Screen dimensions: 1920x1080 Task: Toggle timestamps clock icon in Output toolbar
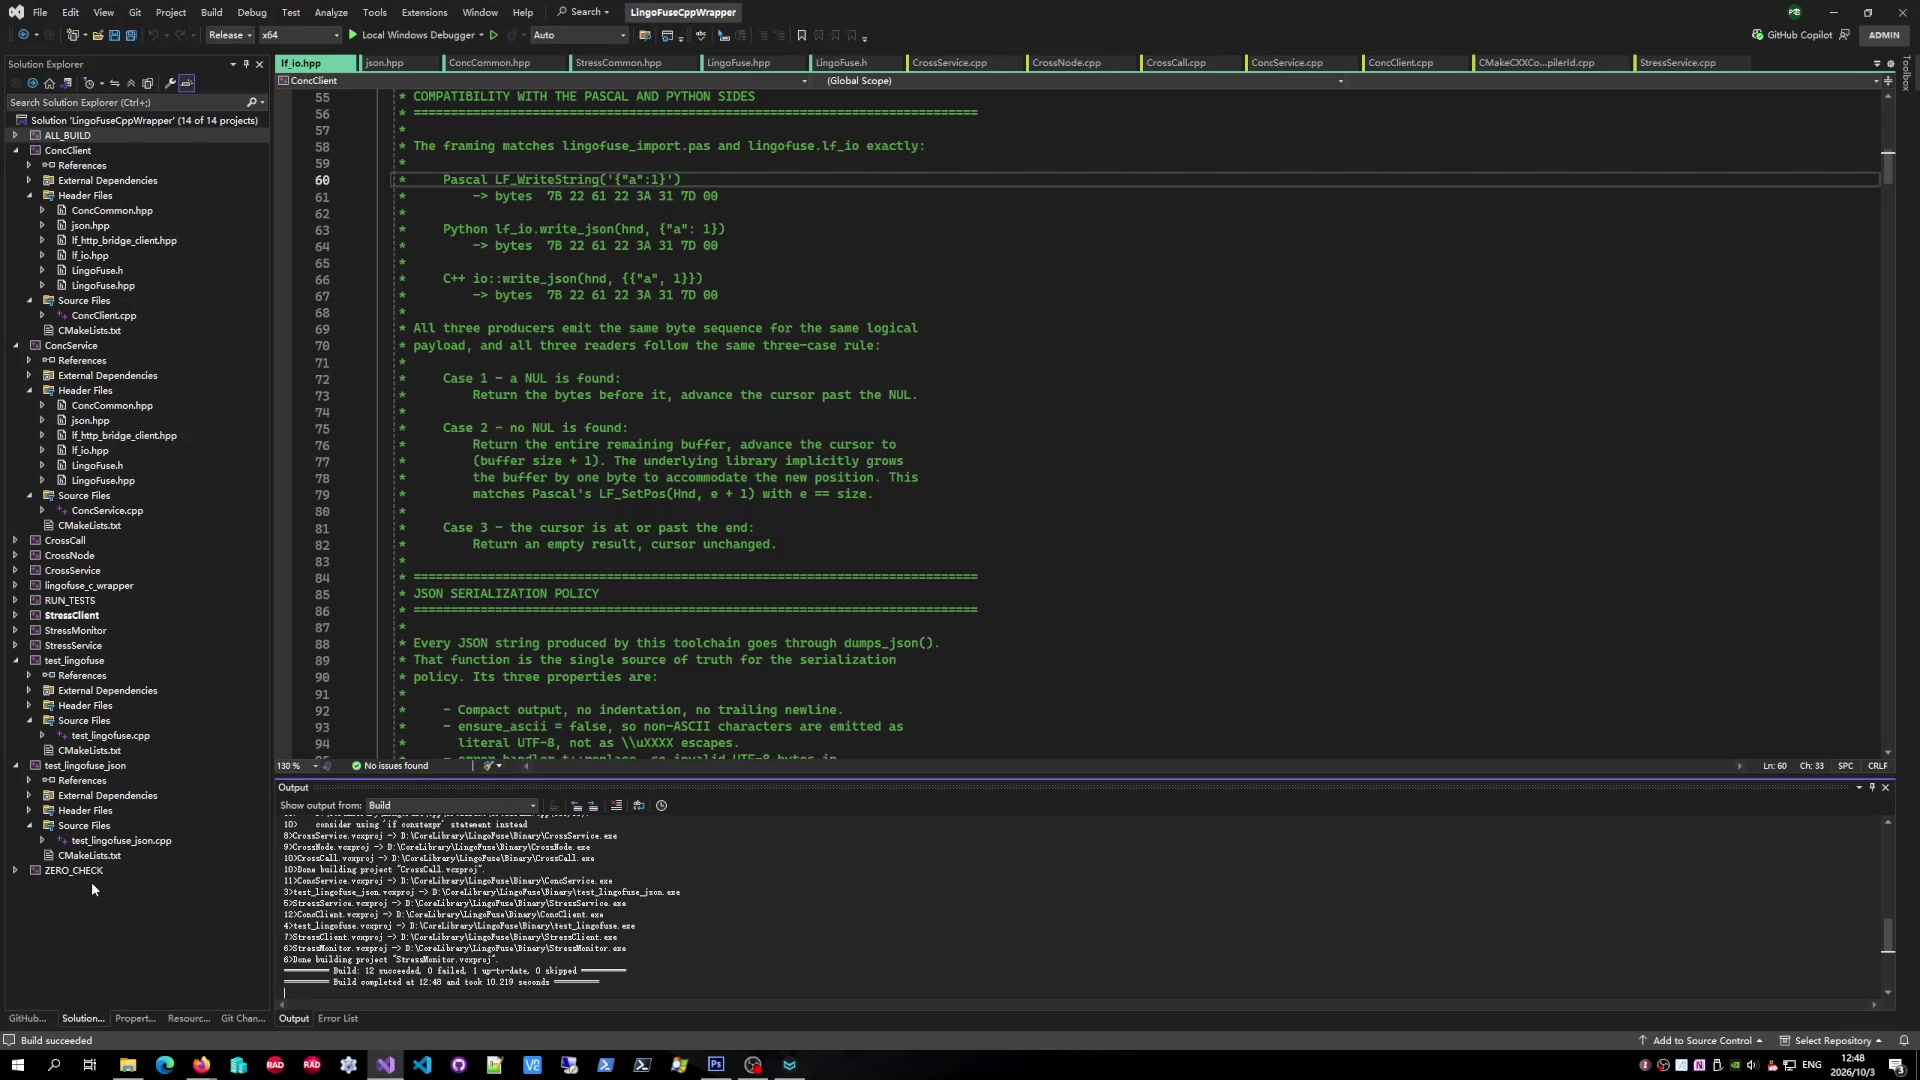661,805
